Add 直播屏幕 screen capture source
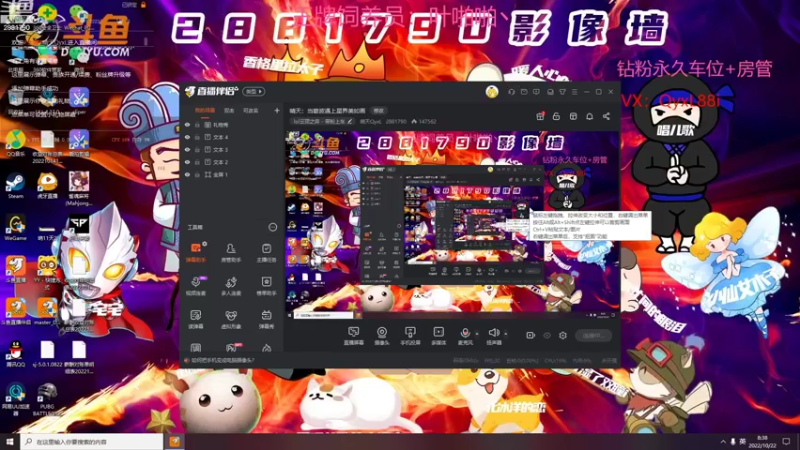This screenshot has height=450, width=800. click(x=354, y=336)
